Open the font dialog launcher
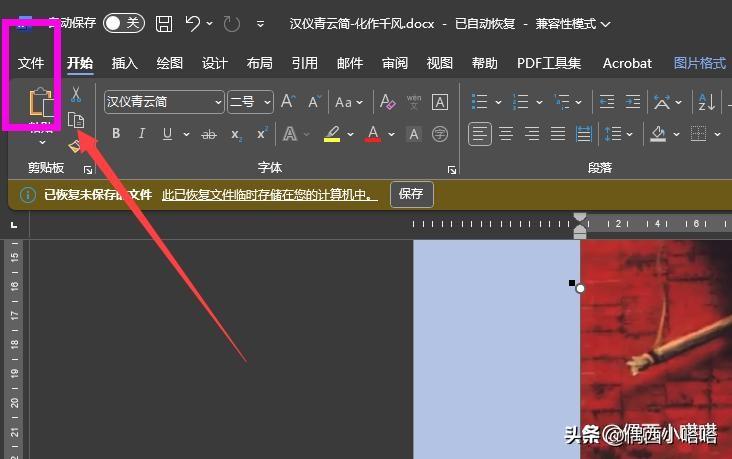This screenshot has width=732, height=459. 451,170
